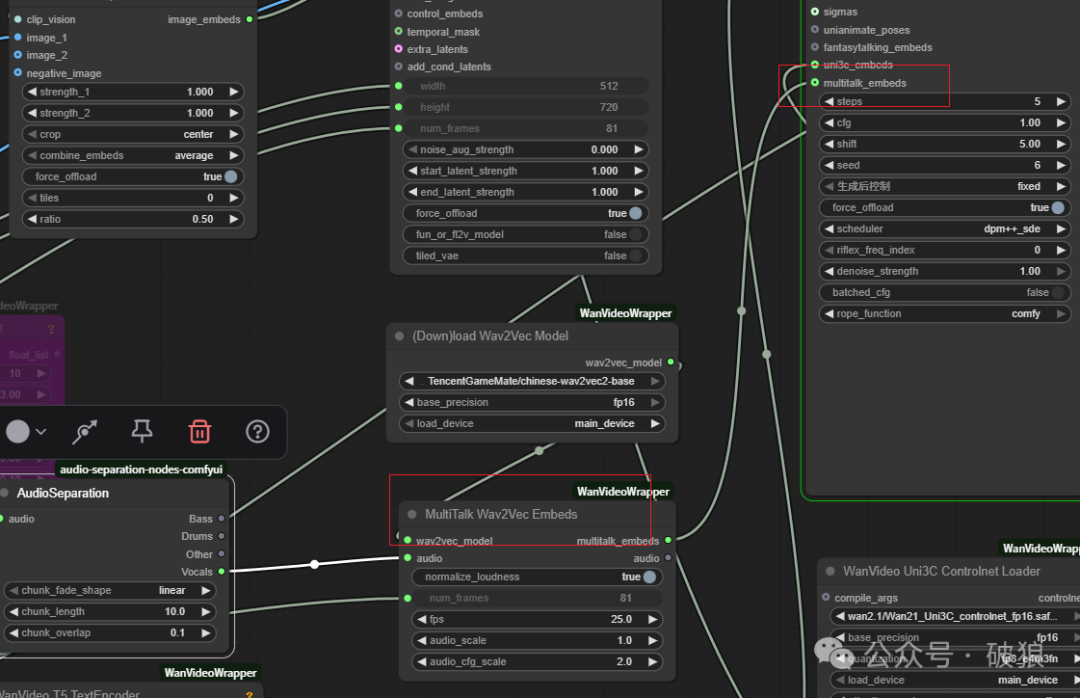Viewport: 1080px width, 698px height.
Task: Enable the batched_cfg toggle
Action: coord(1057,293)
